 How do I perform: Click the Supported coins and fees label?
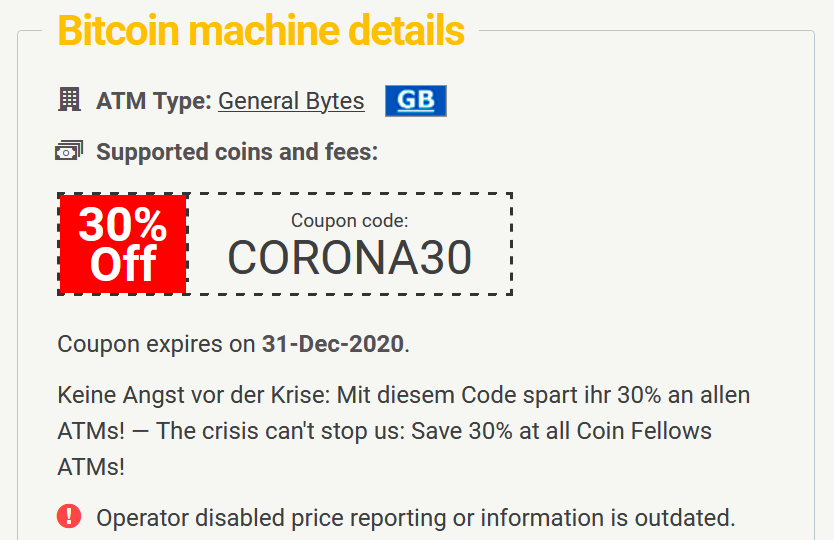coord(237,152)
